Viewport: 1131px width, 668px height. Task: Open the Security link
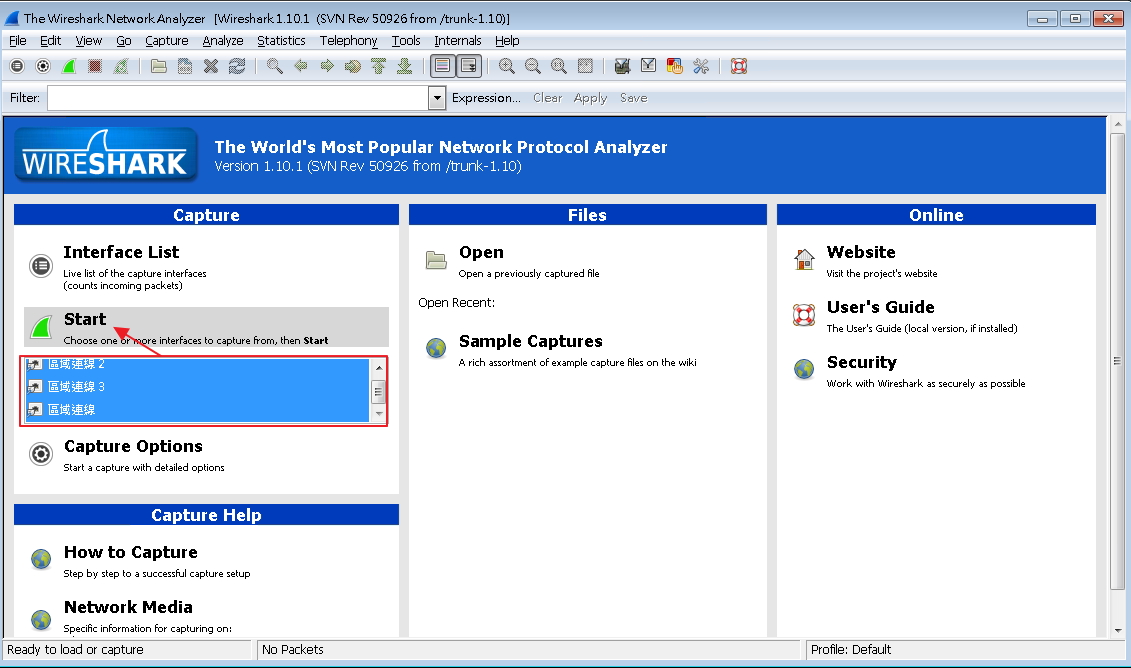(861, 363)
